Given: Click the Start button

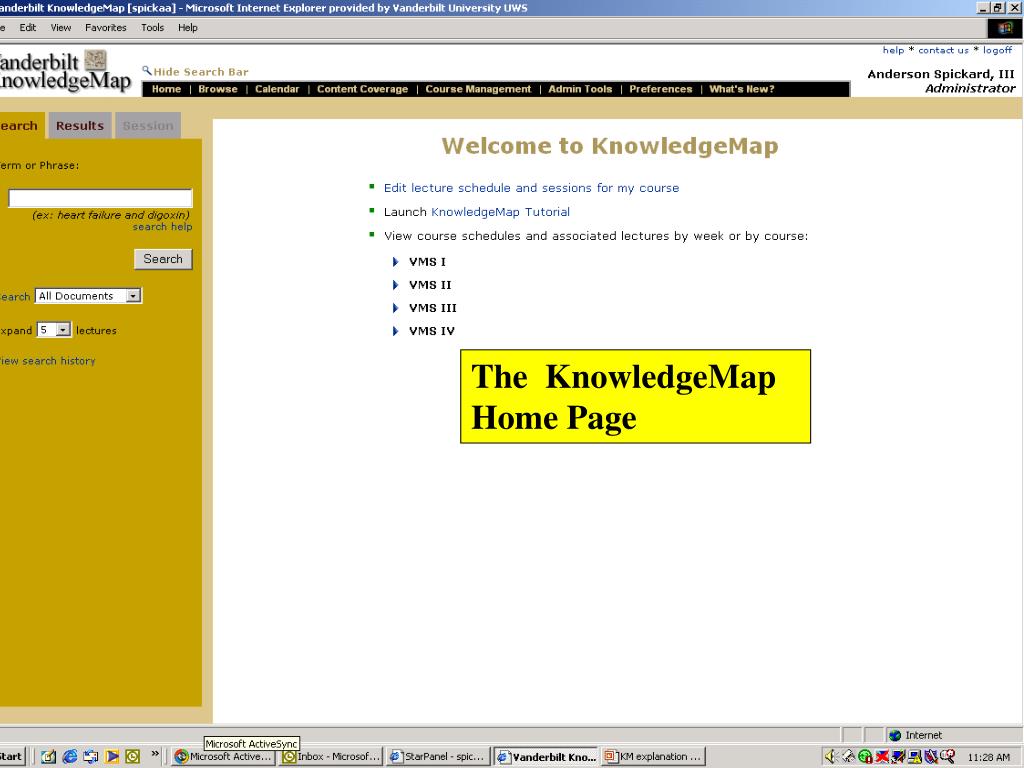Looking at the screenshot, I should (x=12, y=756).
